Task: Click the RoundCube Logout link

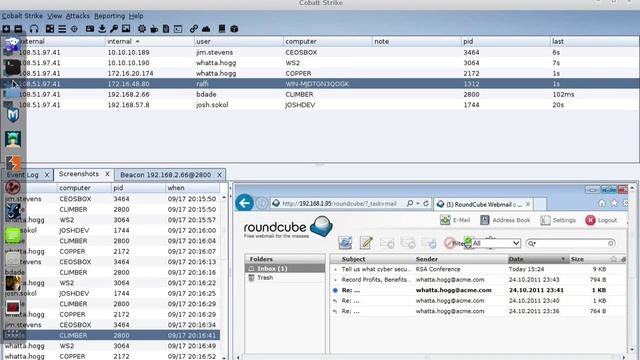Action: (x=601, y=220)
